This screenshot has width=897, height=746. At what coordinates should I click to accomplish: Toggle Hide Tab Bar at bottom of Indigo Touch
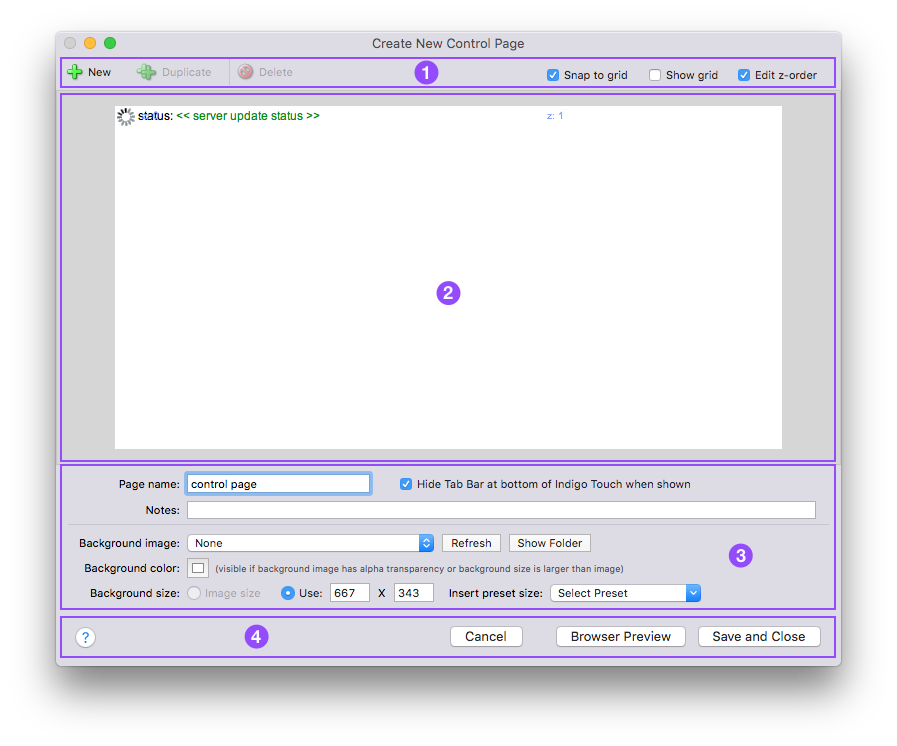[406, 484]
